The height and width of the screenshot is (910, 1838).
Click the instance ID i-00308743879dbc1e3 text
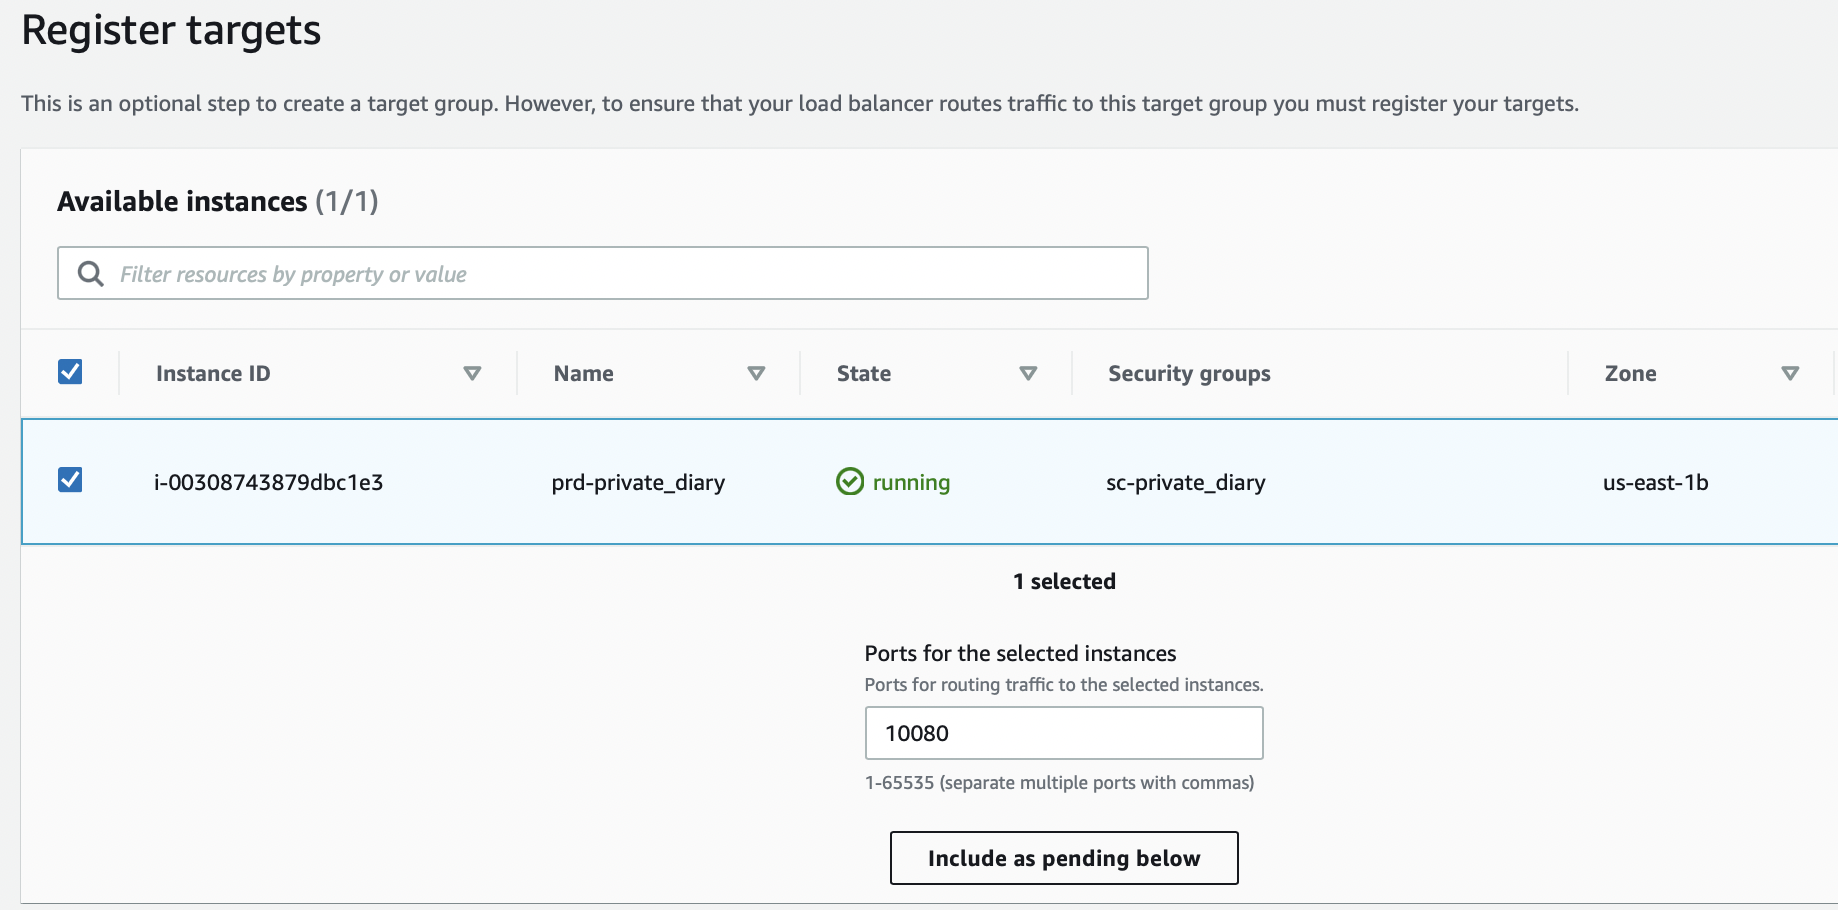[268, 482]
